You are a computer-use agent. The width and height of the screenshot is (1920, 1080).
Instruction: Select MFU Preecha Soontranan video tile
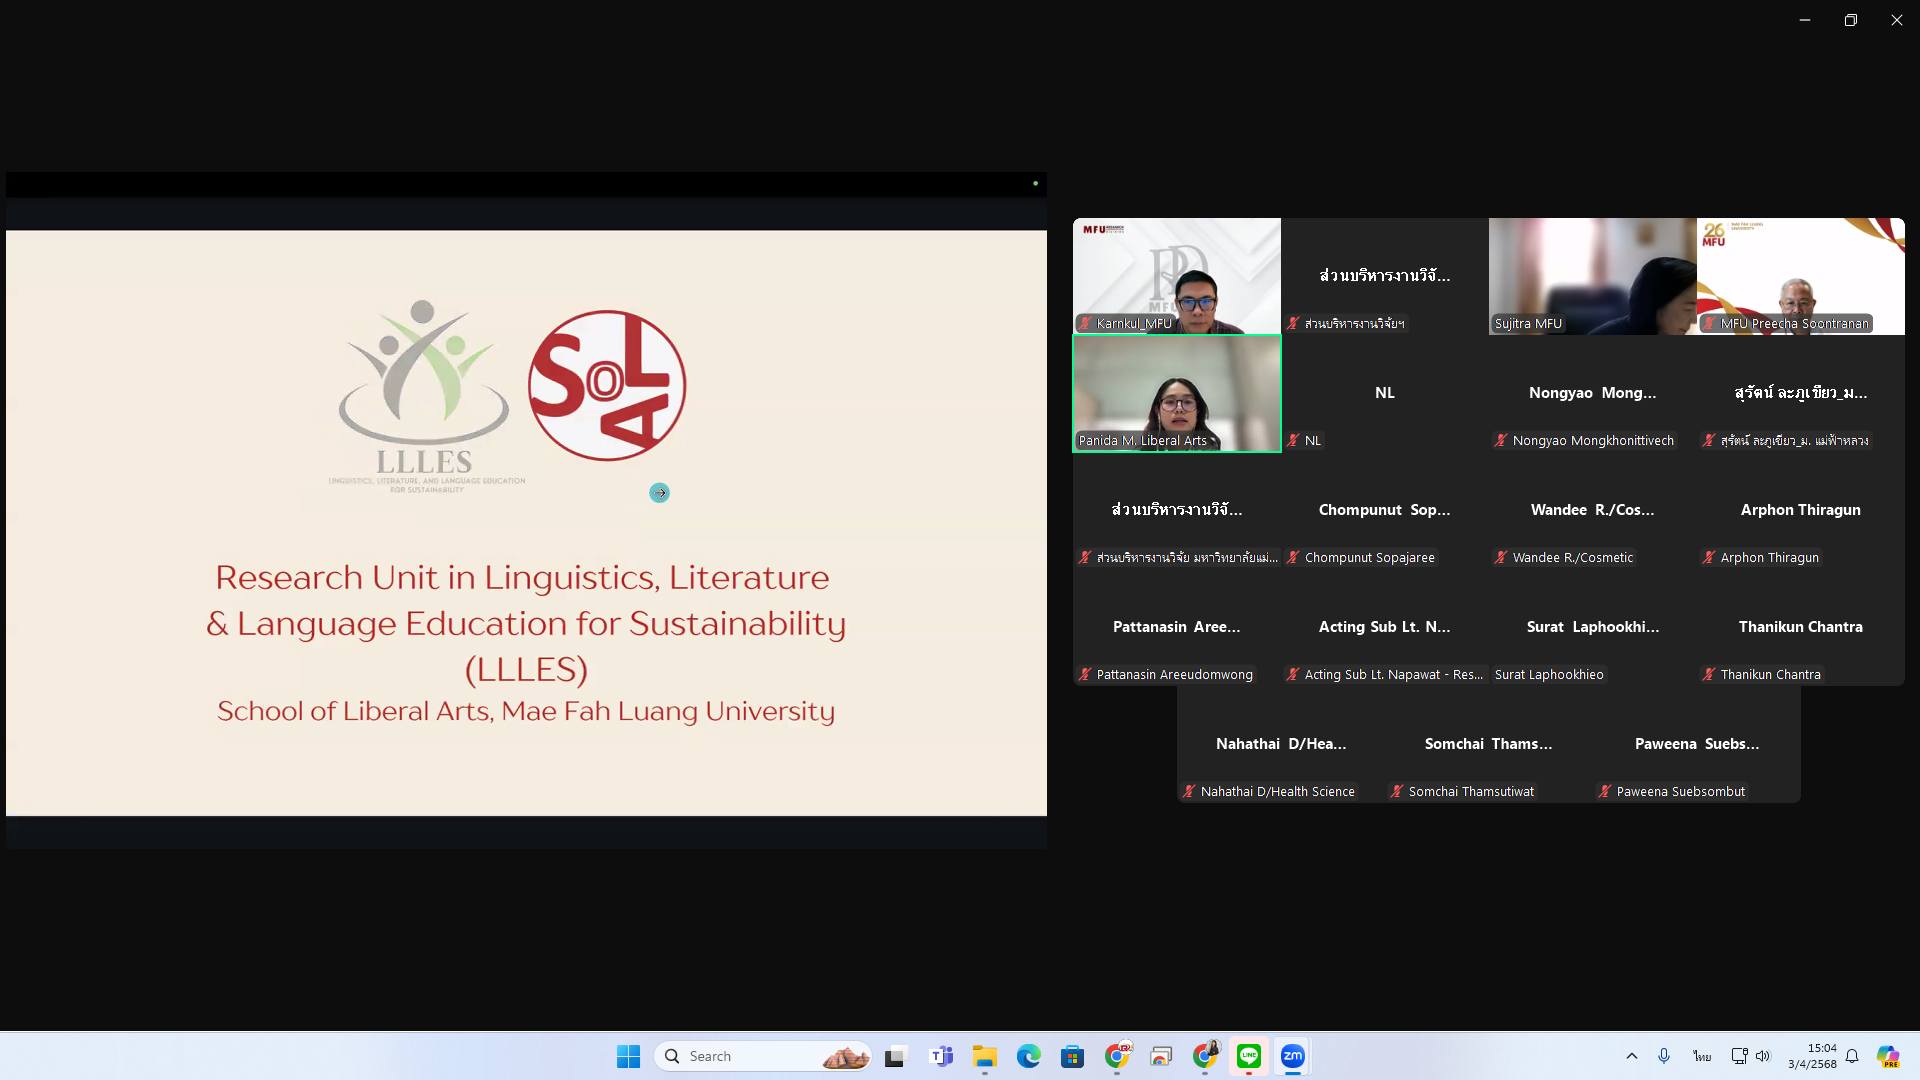pyautogui.click(x=1801, y=276)
